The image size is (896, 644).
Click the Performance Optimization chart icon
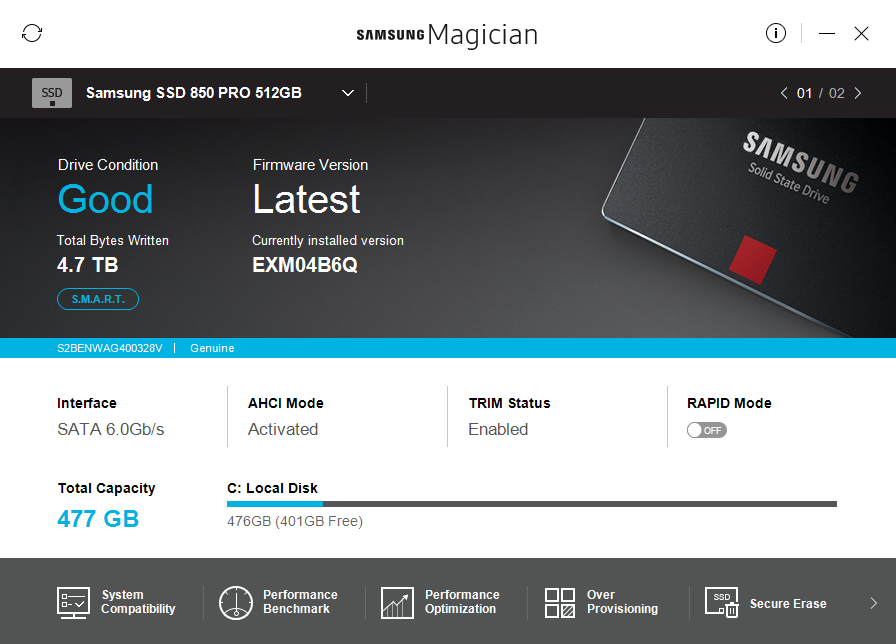click(397, 603)
